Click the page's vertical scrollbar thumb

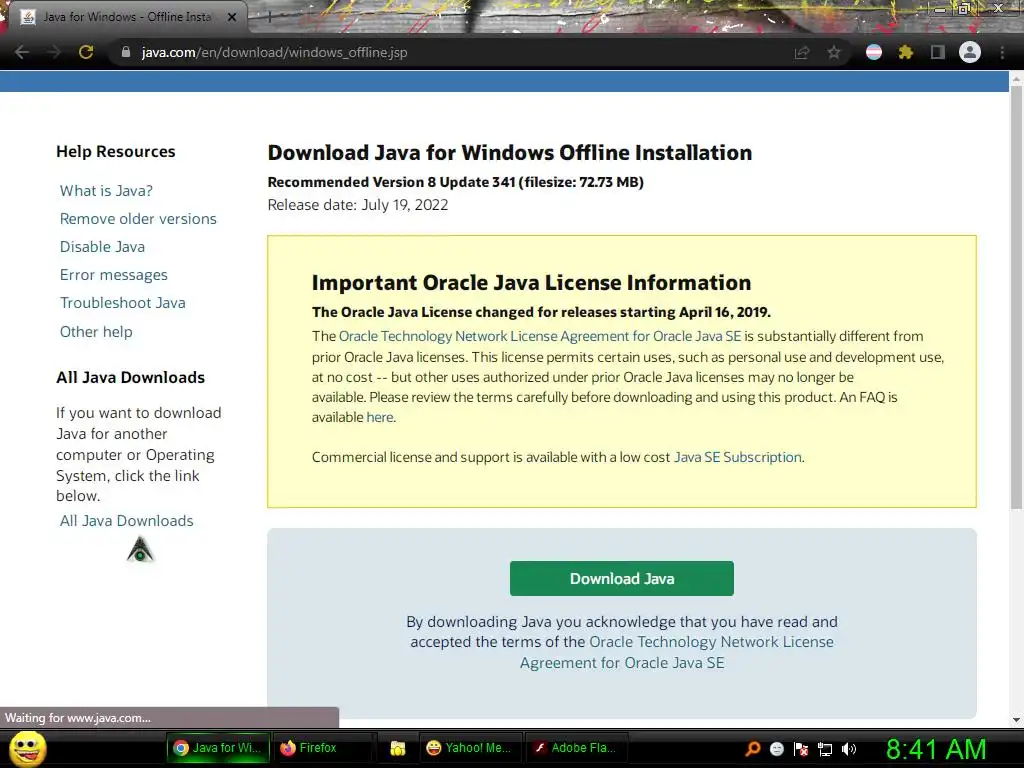(1016, 297)
